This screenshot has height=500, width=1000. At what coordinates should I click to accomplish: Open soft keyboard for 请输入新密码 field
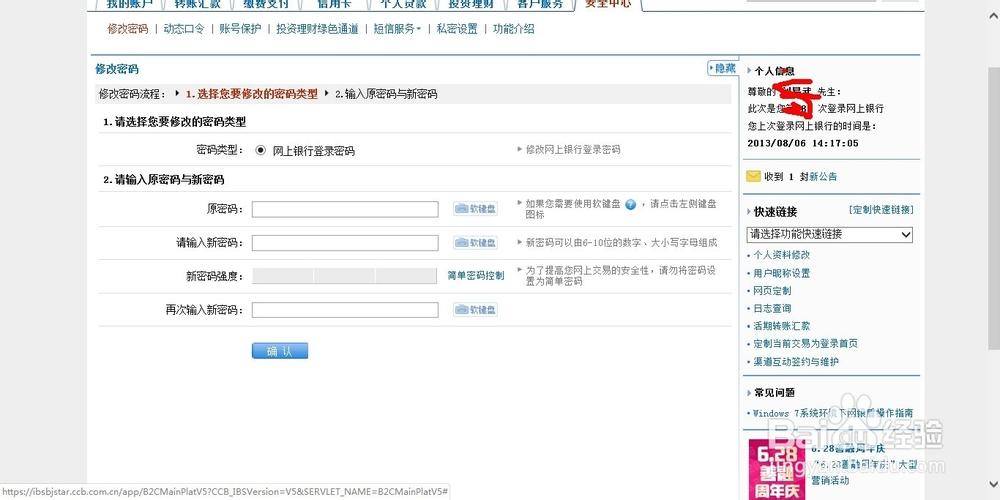point(475,243)
